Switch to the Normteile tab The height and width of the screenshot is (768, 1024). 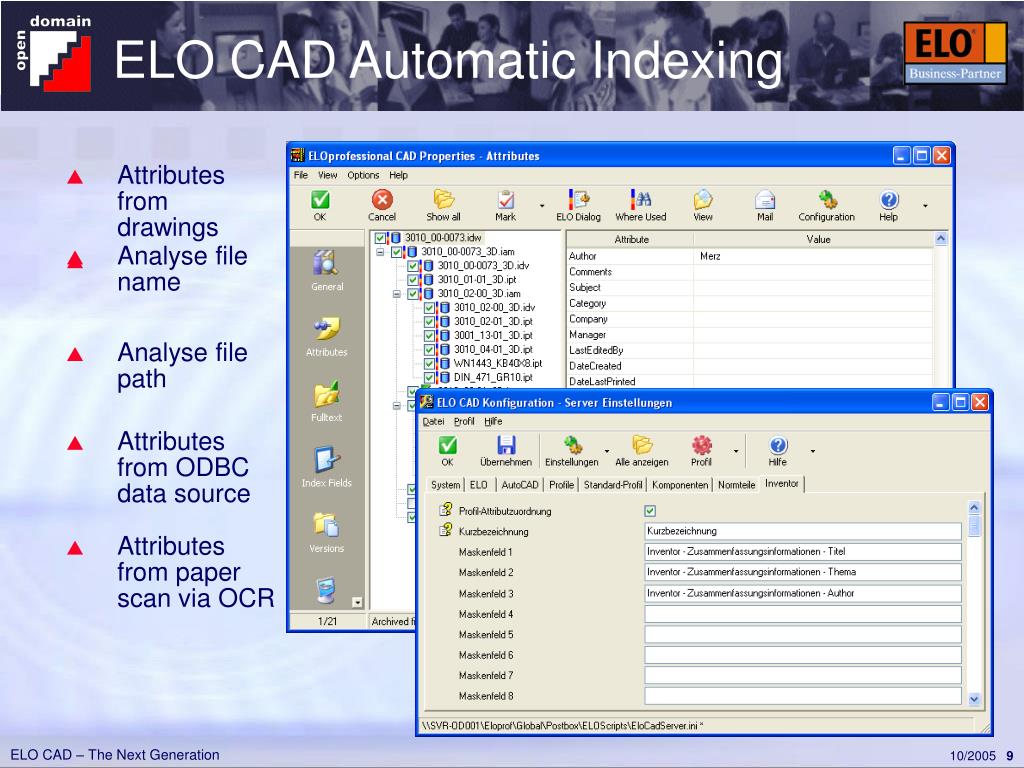737,485
